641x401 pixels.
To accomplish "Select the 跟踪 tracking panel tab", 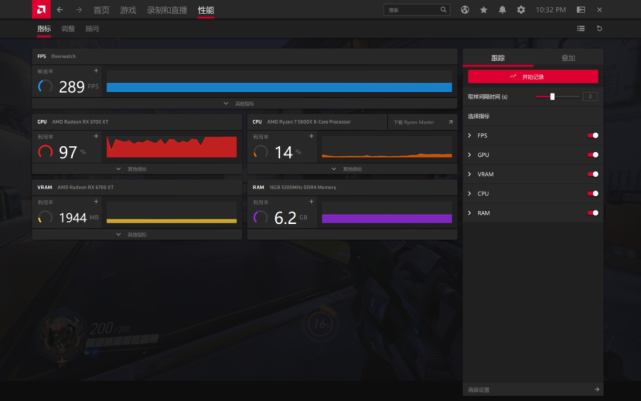I will [x=498, y=58].
